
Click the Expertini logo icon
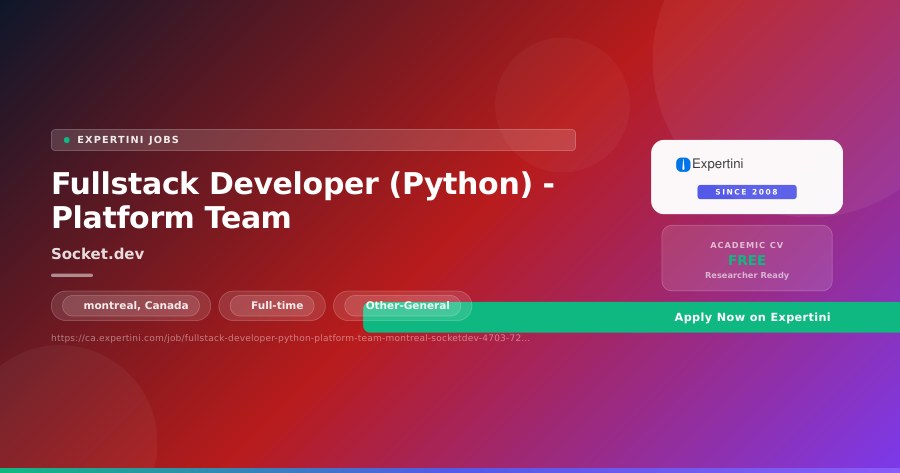683,165
